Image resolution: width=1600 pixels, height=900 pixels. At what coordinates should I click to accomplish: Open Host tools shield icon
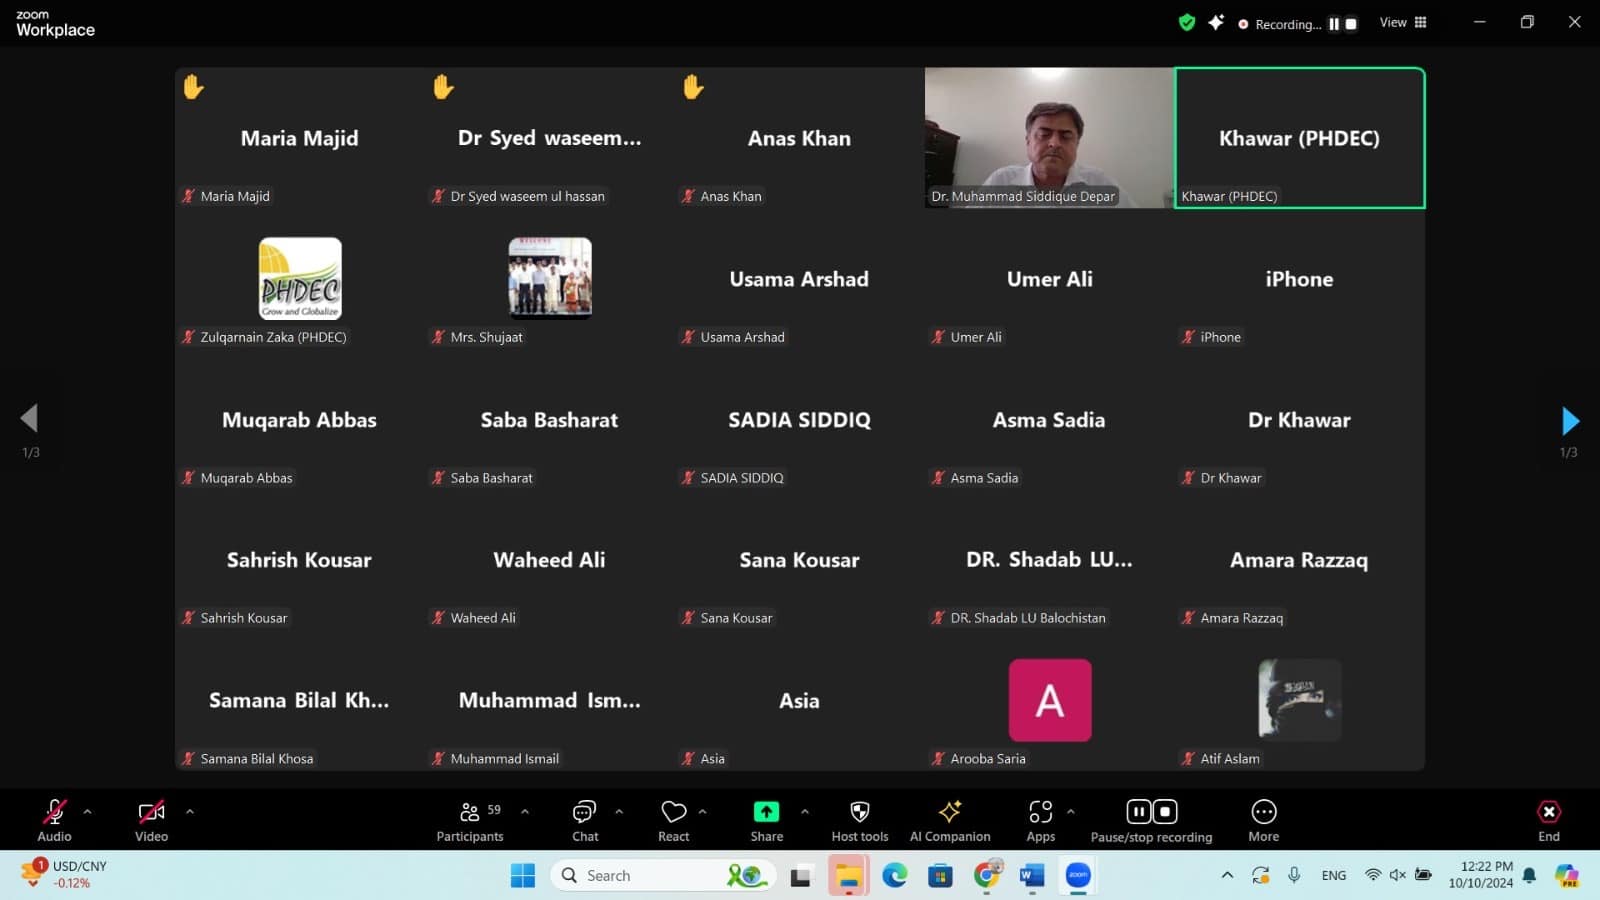tap(859, 820)
